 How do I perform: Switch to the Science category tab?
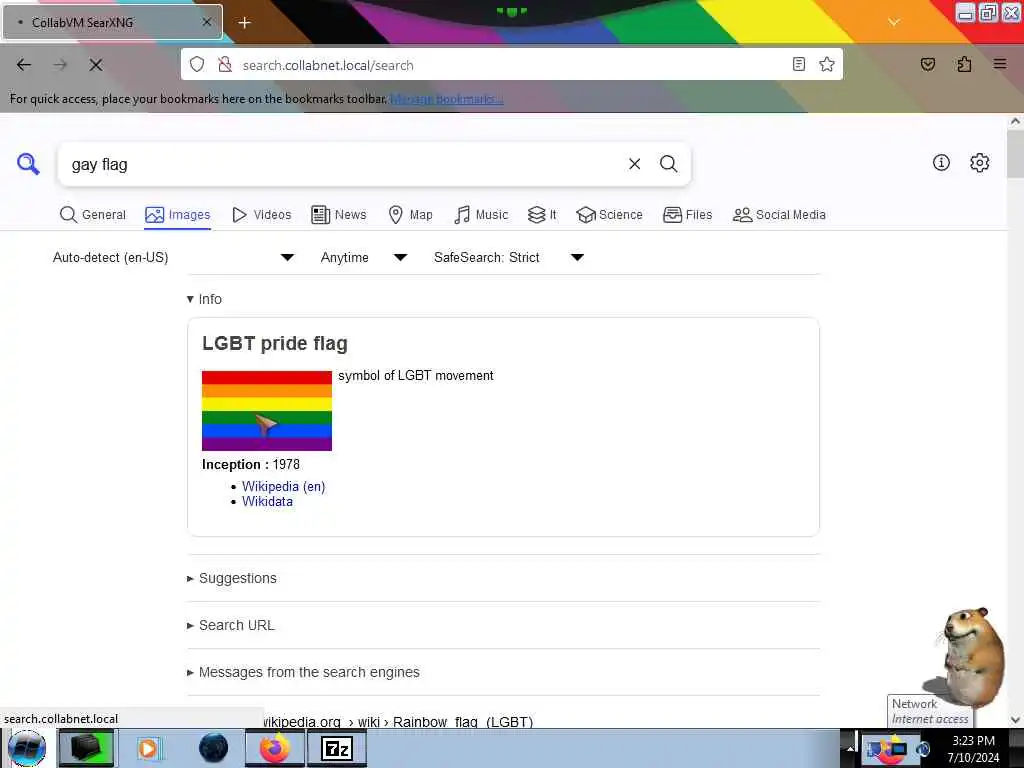point(609,215)
